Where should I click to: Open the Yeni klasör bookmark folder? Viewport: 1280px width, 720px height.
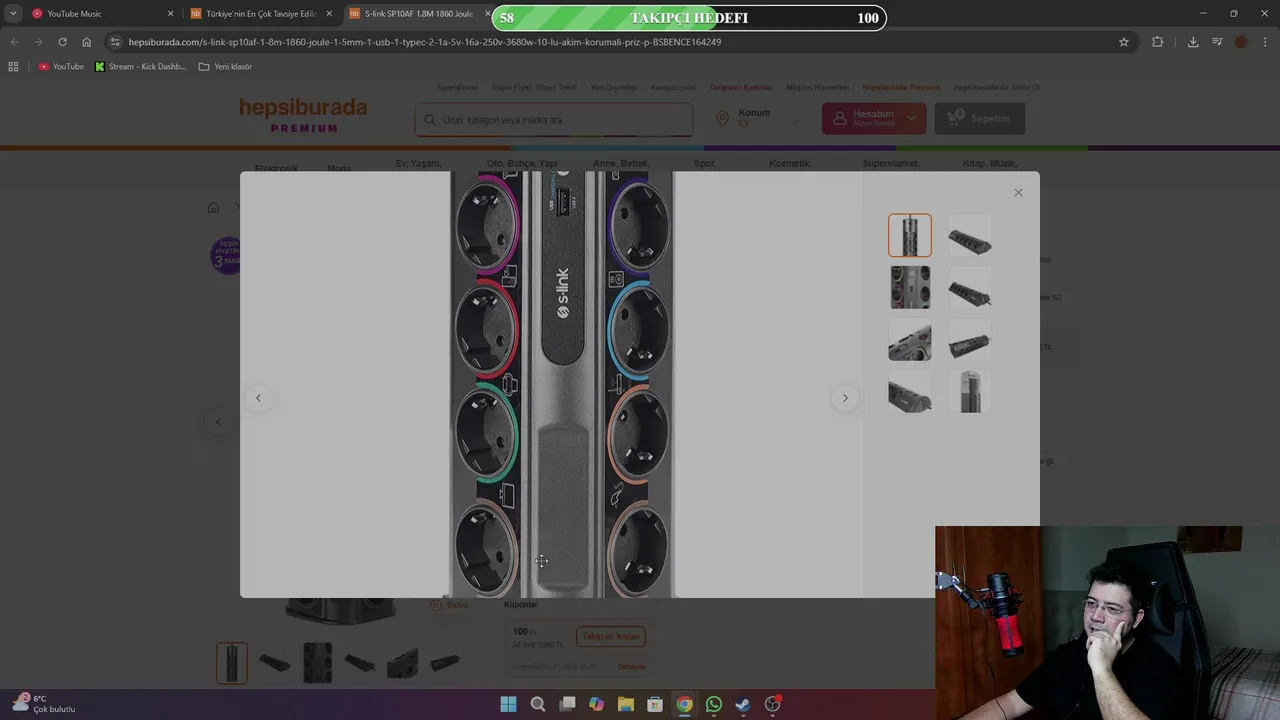(x=226, y=67)
